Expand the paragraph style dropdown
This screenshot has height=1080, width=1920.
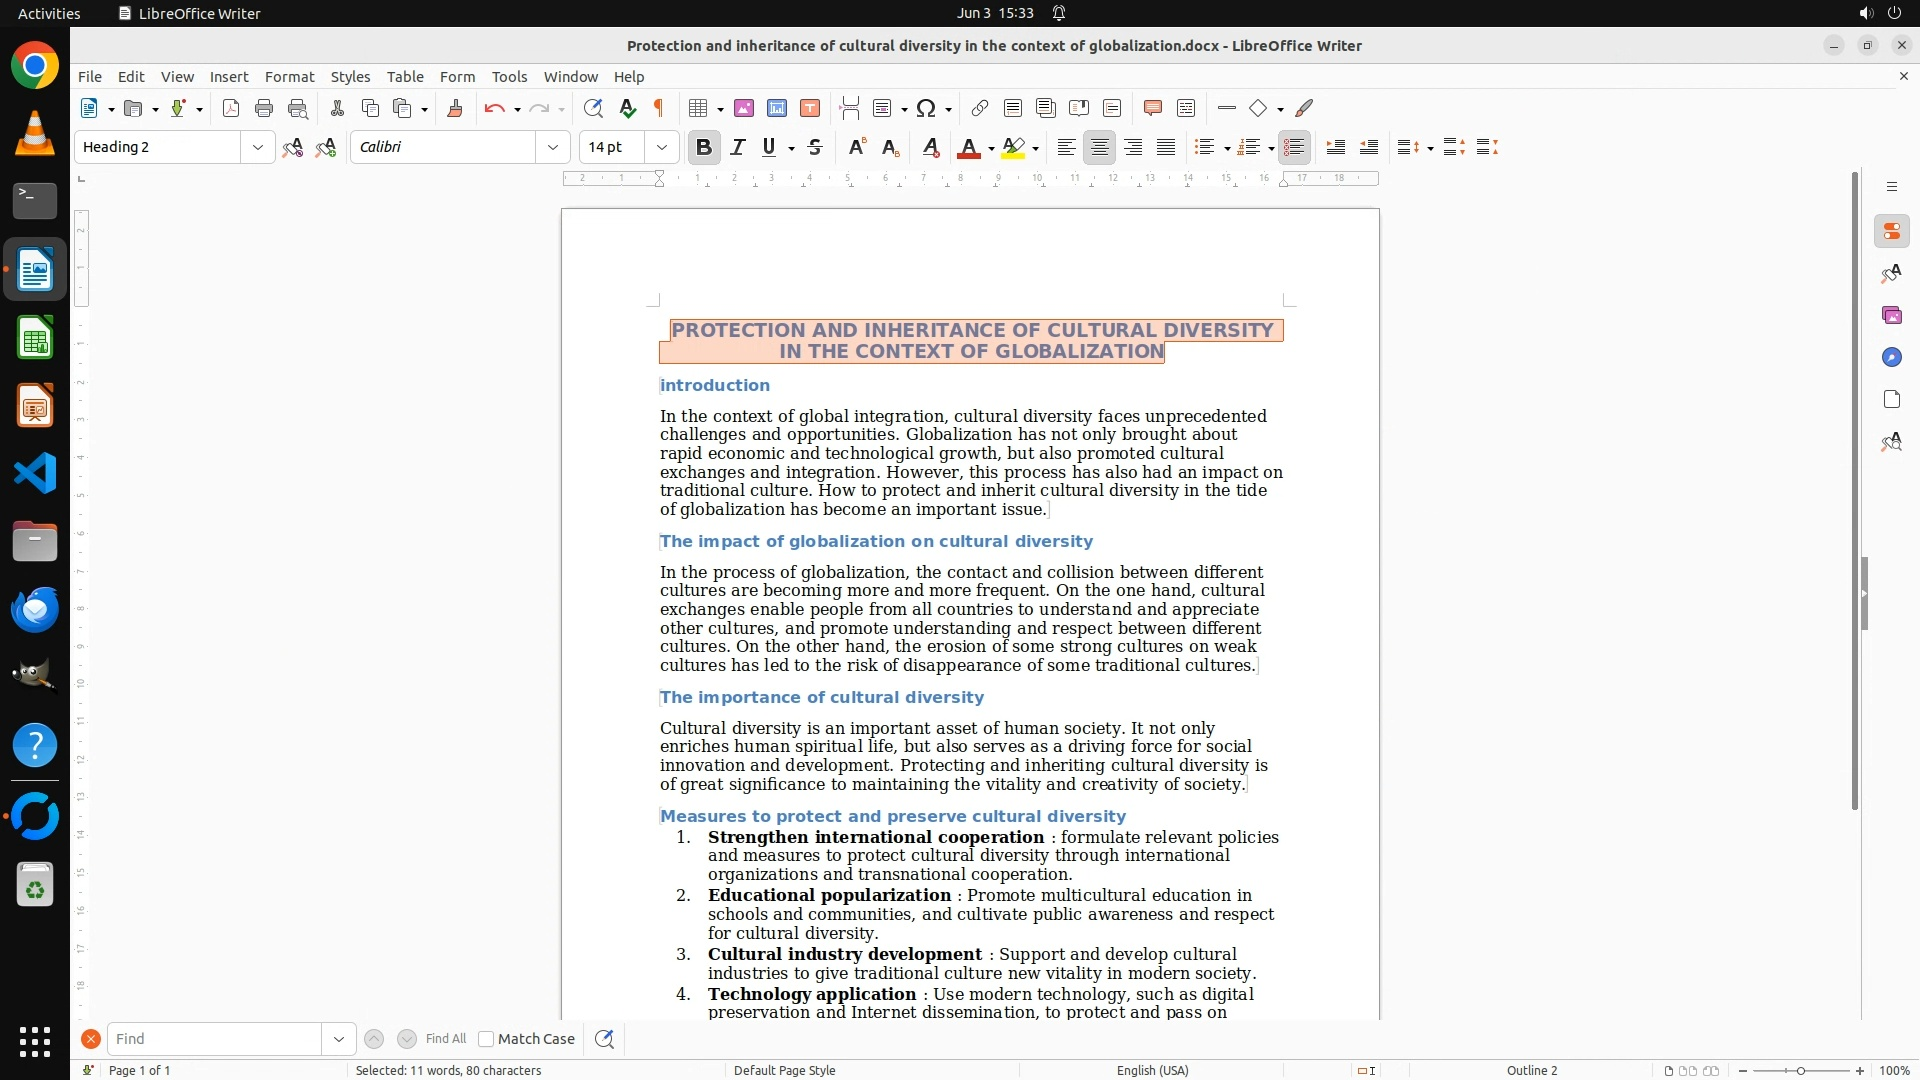tap(257, 148)
